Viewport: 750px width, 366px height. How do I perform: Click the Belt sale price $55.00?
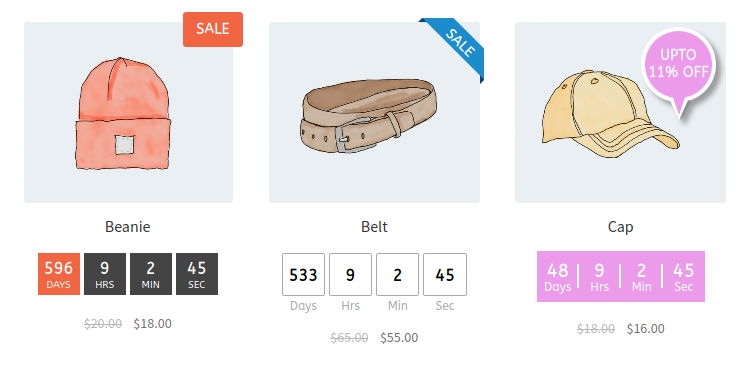click(x=399, y=338)
